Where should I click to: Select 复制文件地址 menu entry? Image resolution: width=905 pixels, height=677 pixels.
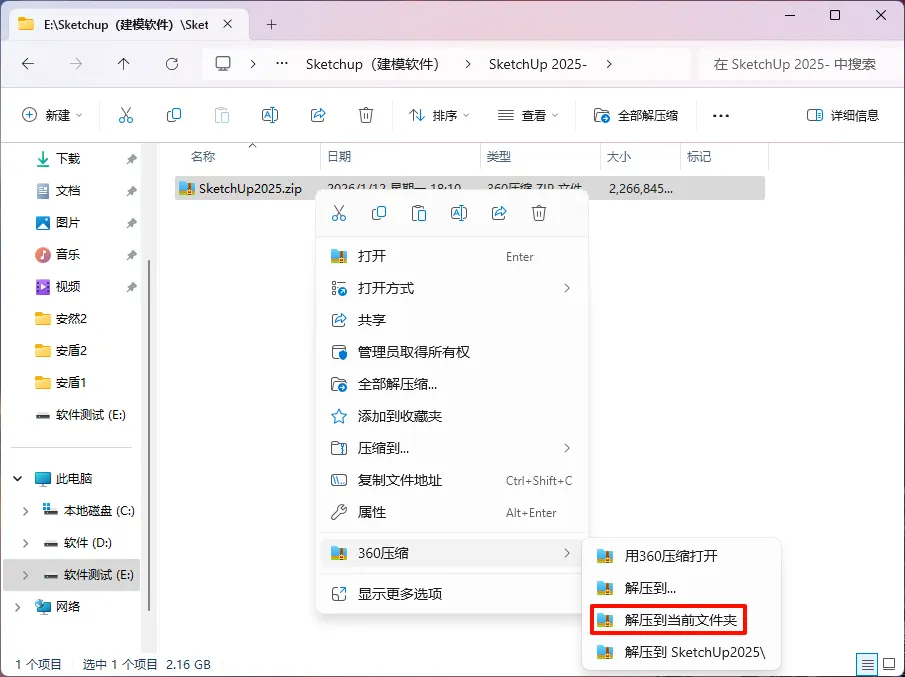[452, 480]
